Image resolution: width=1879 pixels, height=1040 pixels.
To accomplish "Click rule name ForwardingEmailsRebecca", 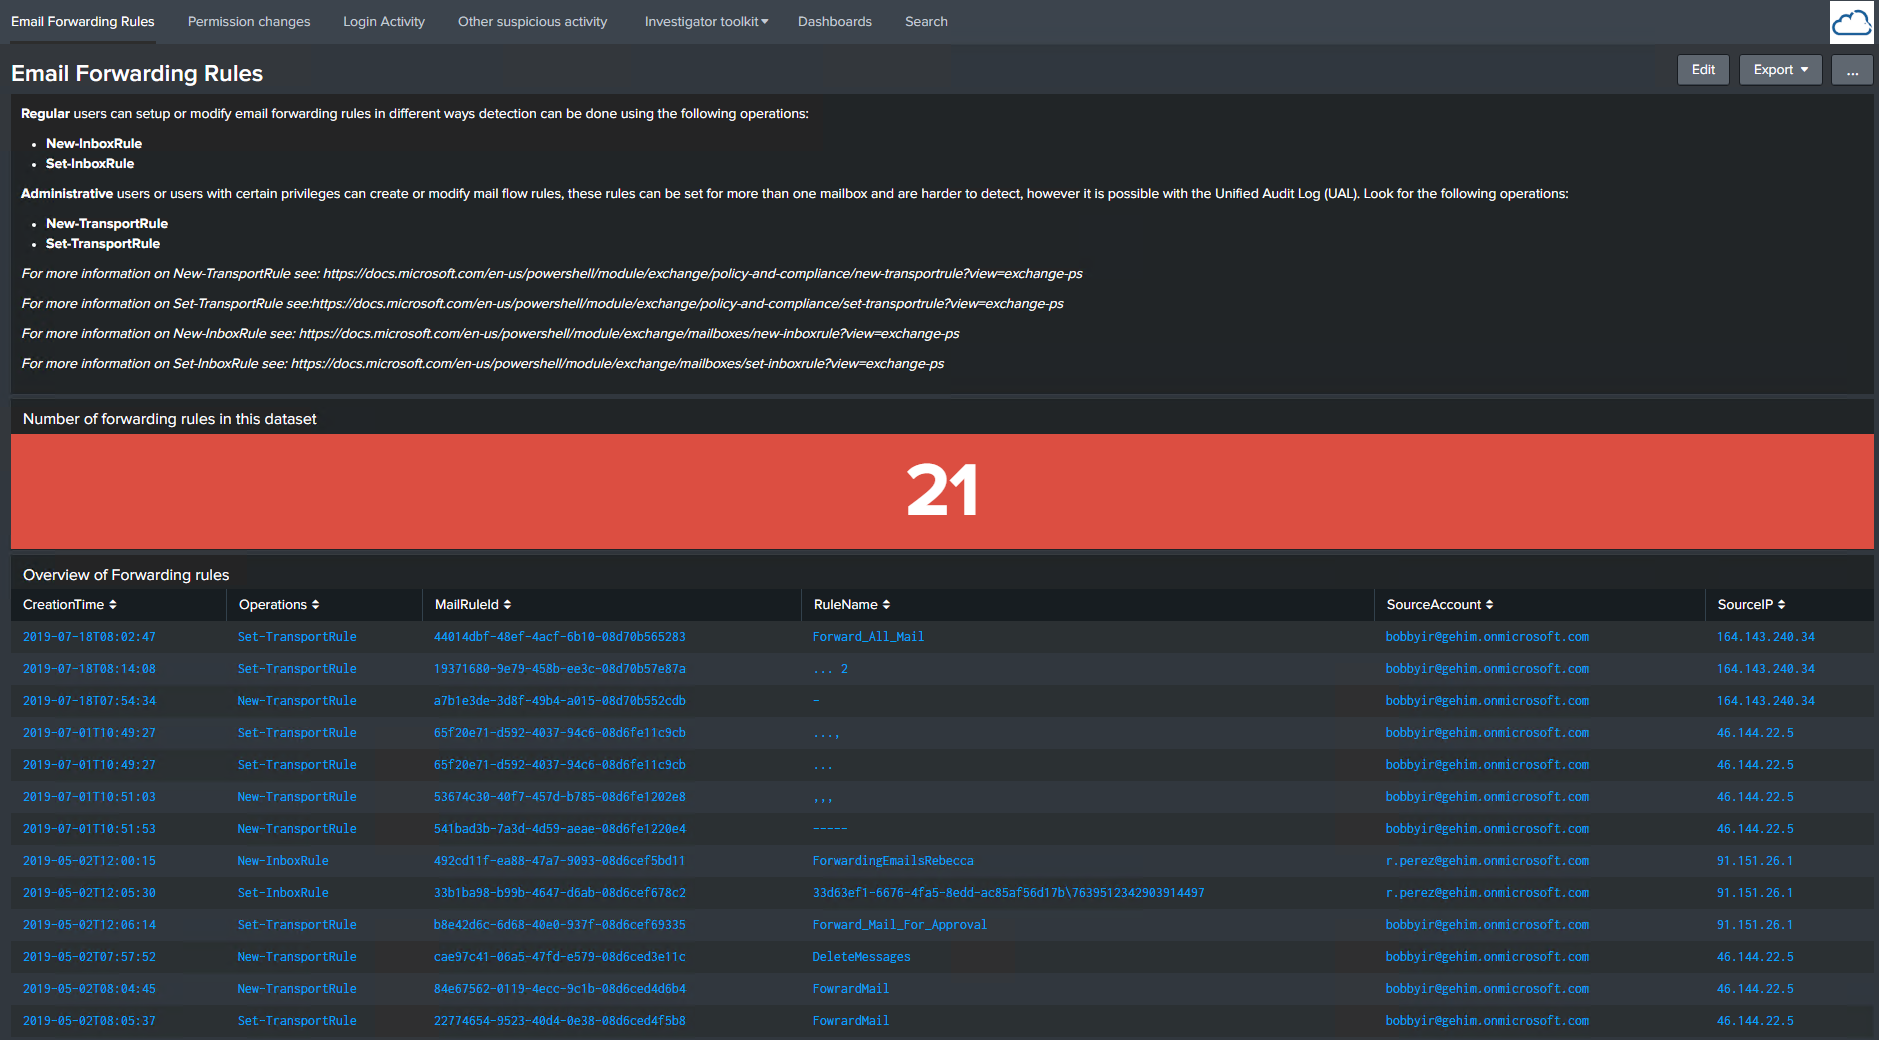I will tap(893, 861).
